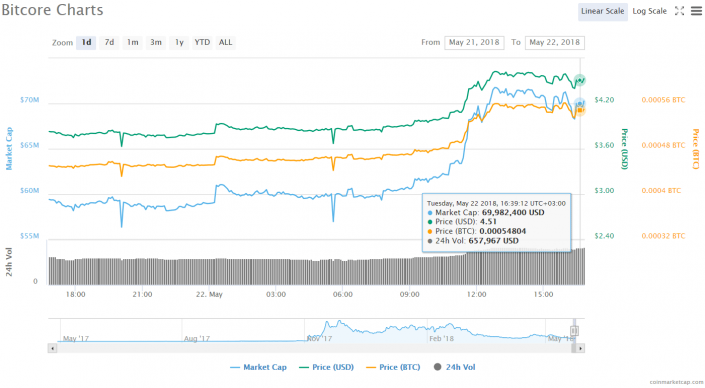The height and width of the screenshot is (388, 705).
Task: Click the $3.60 price axis label
Action: [604, 145]
